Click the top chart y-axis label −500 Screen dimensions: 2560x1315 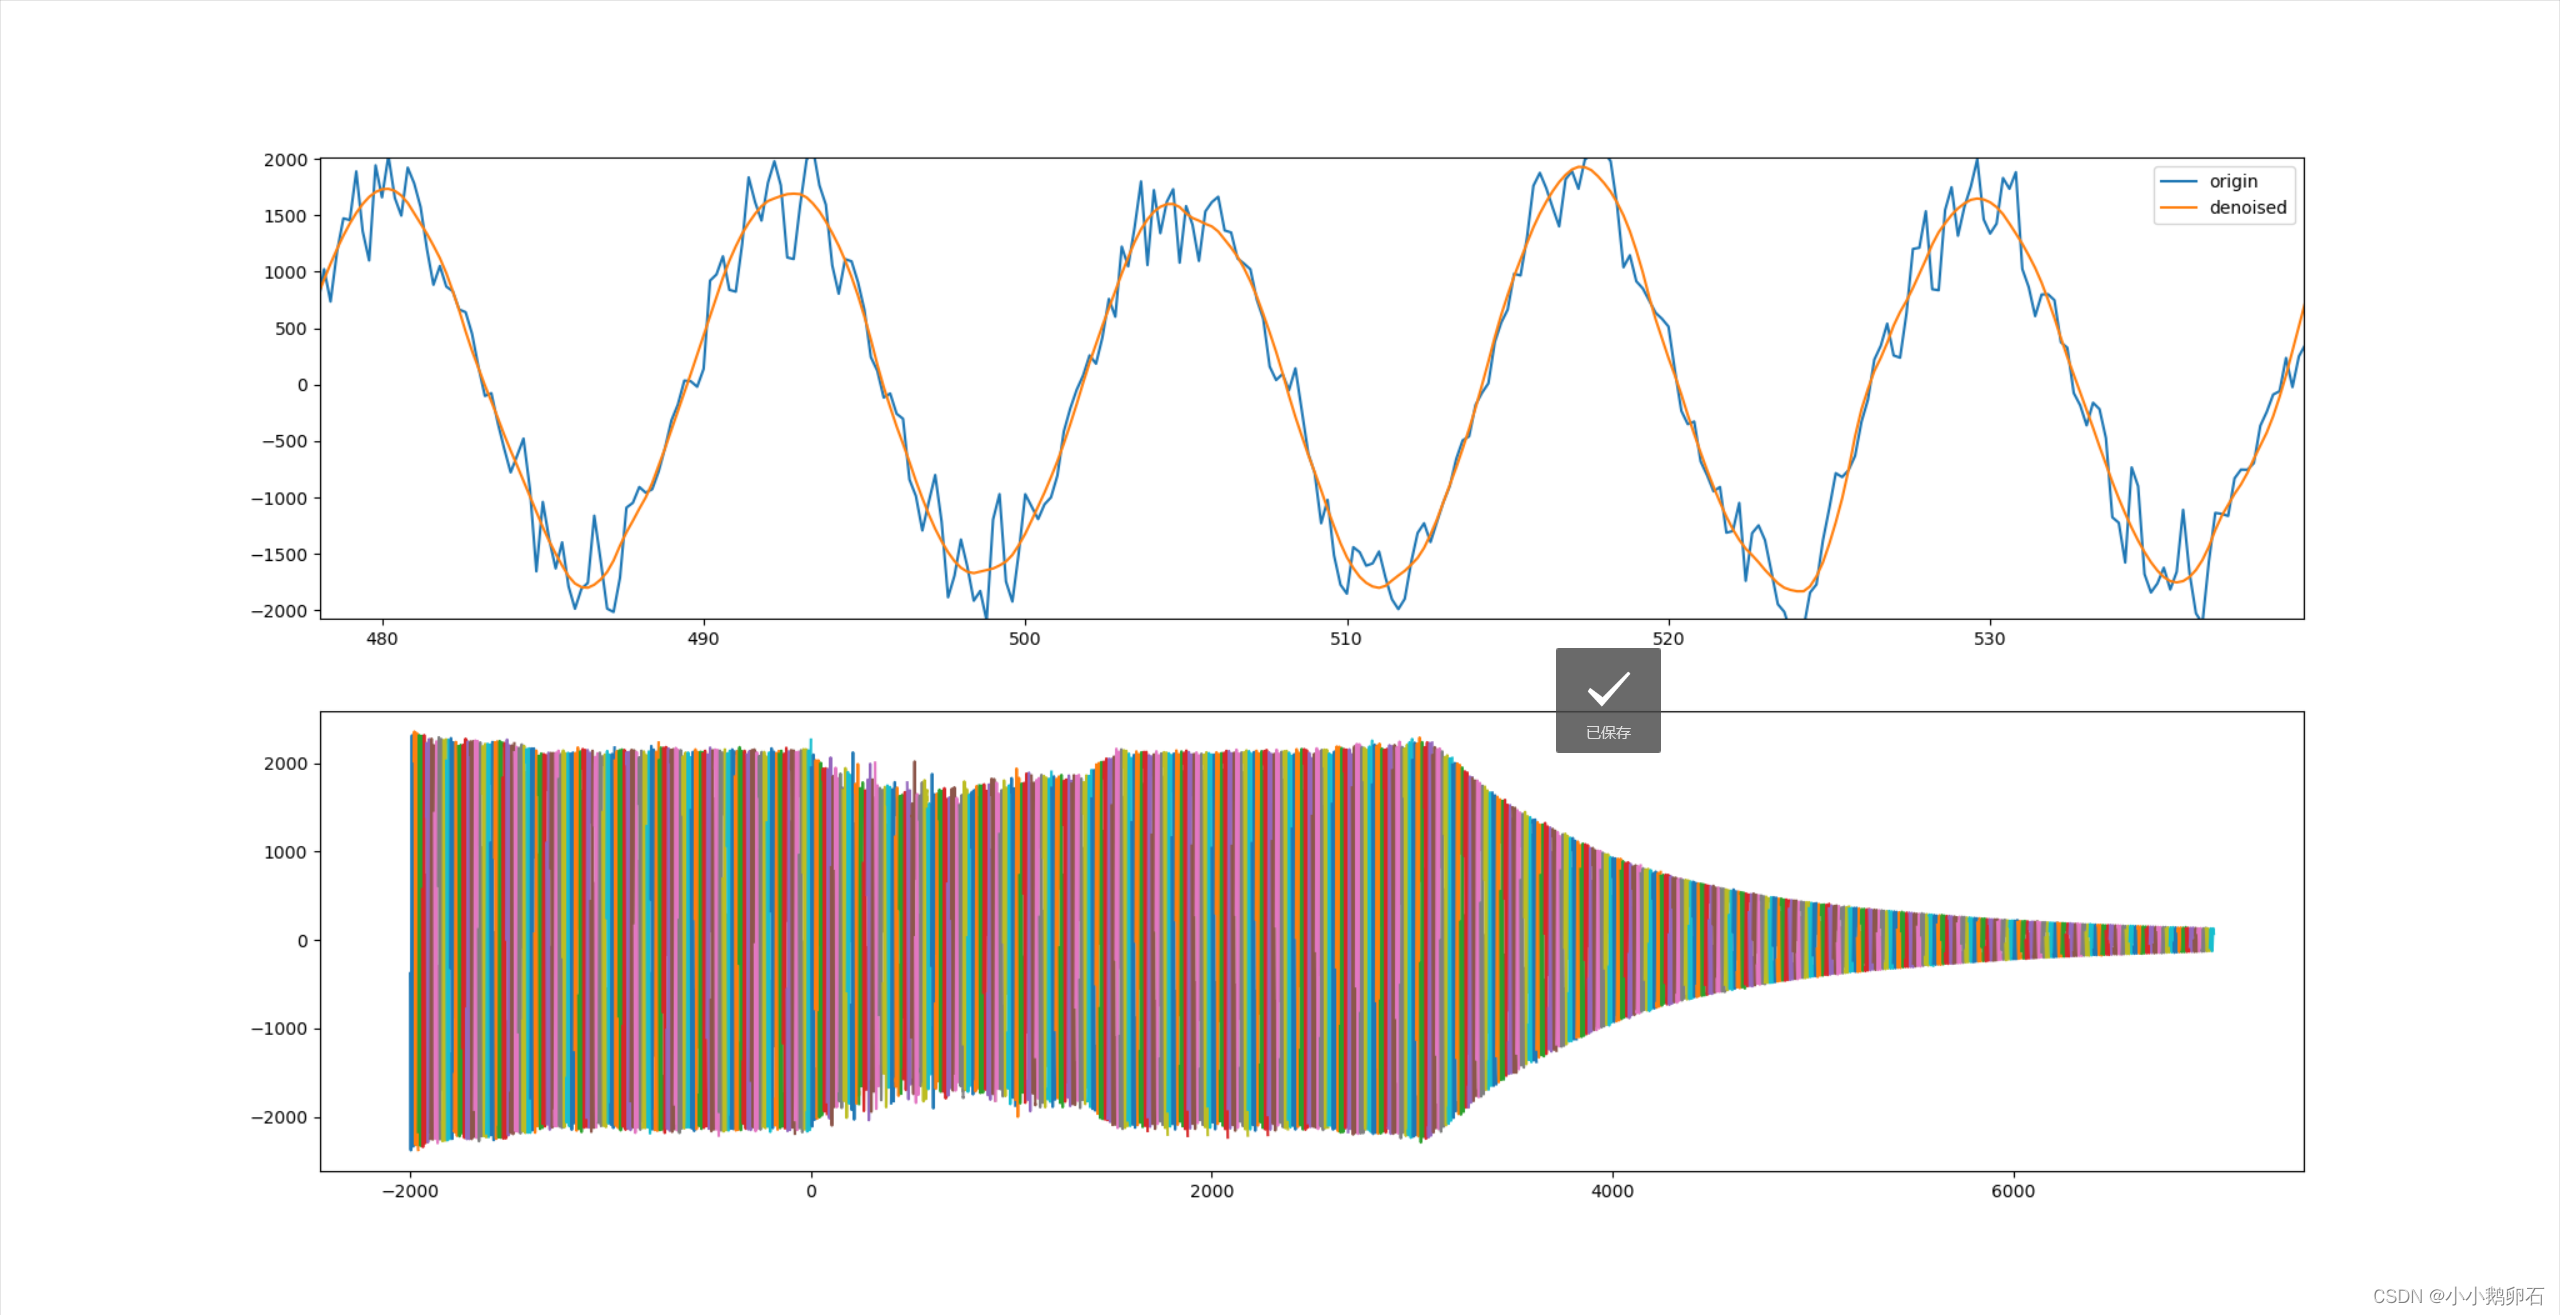285,442
